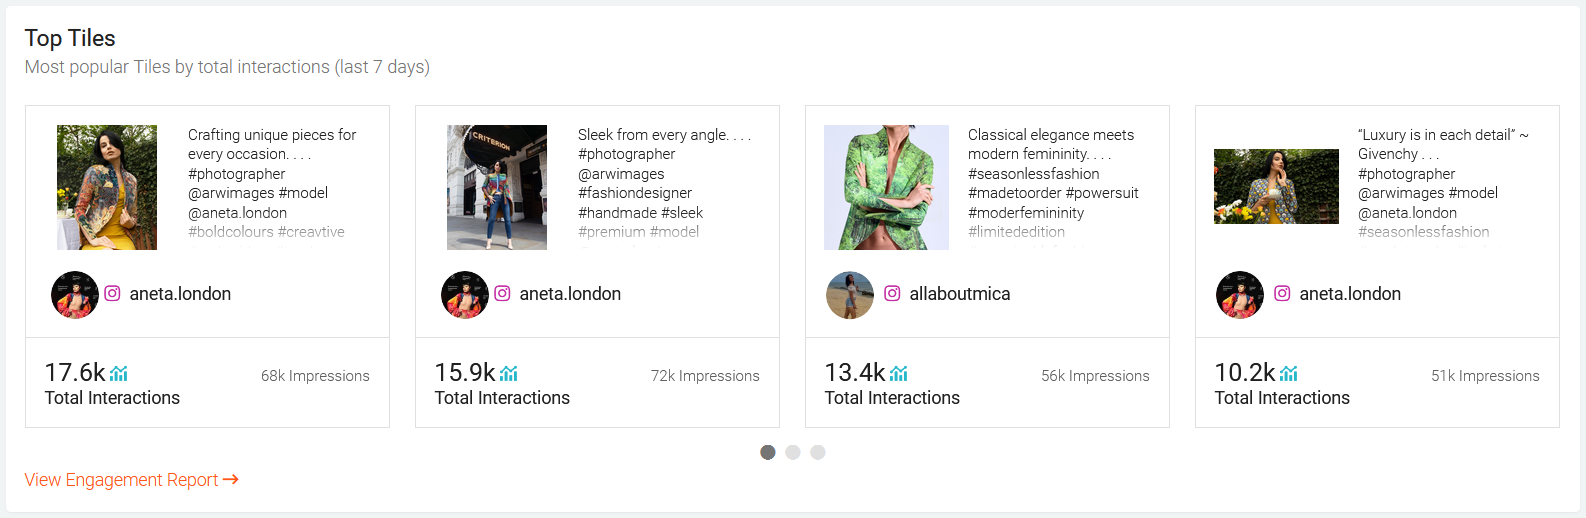Click the analytics chart icon beside 10.2k
The height and width of the screenshot is (518, 1586).
(1289, 374)
